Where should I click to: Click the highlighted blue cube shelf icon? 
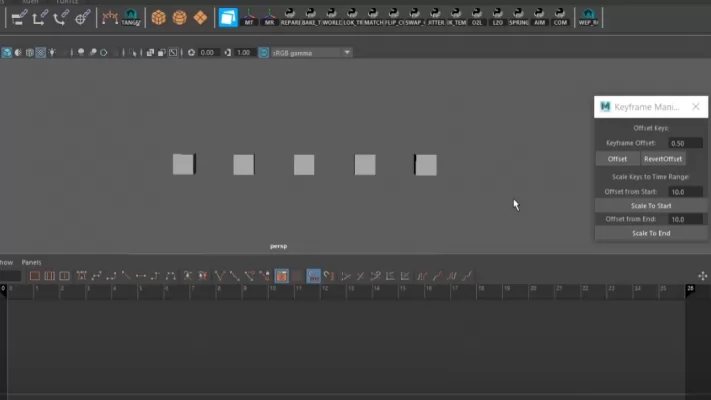[x=228, y=17]
